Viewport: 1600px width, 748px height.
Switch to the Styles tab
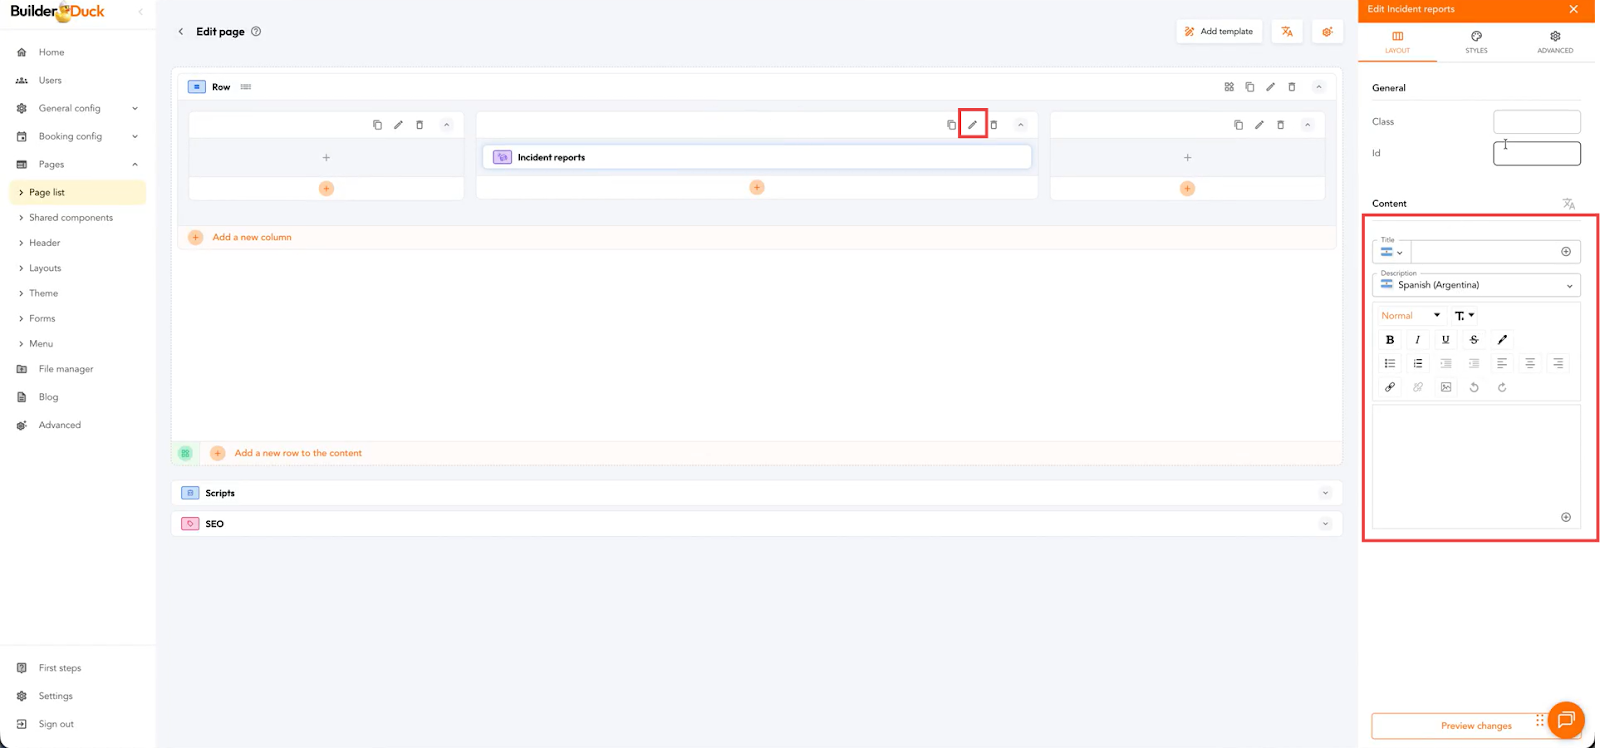tap(1476, 41)
